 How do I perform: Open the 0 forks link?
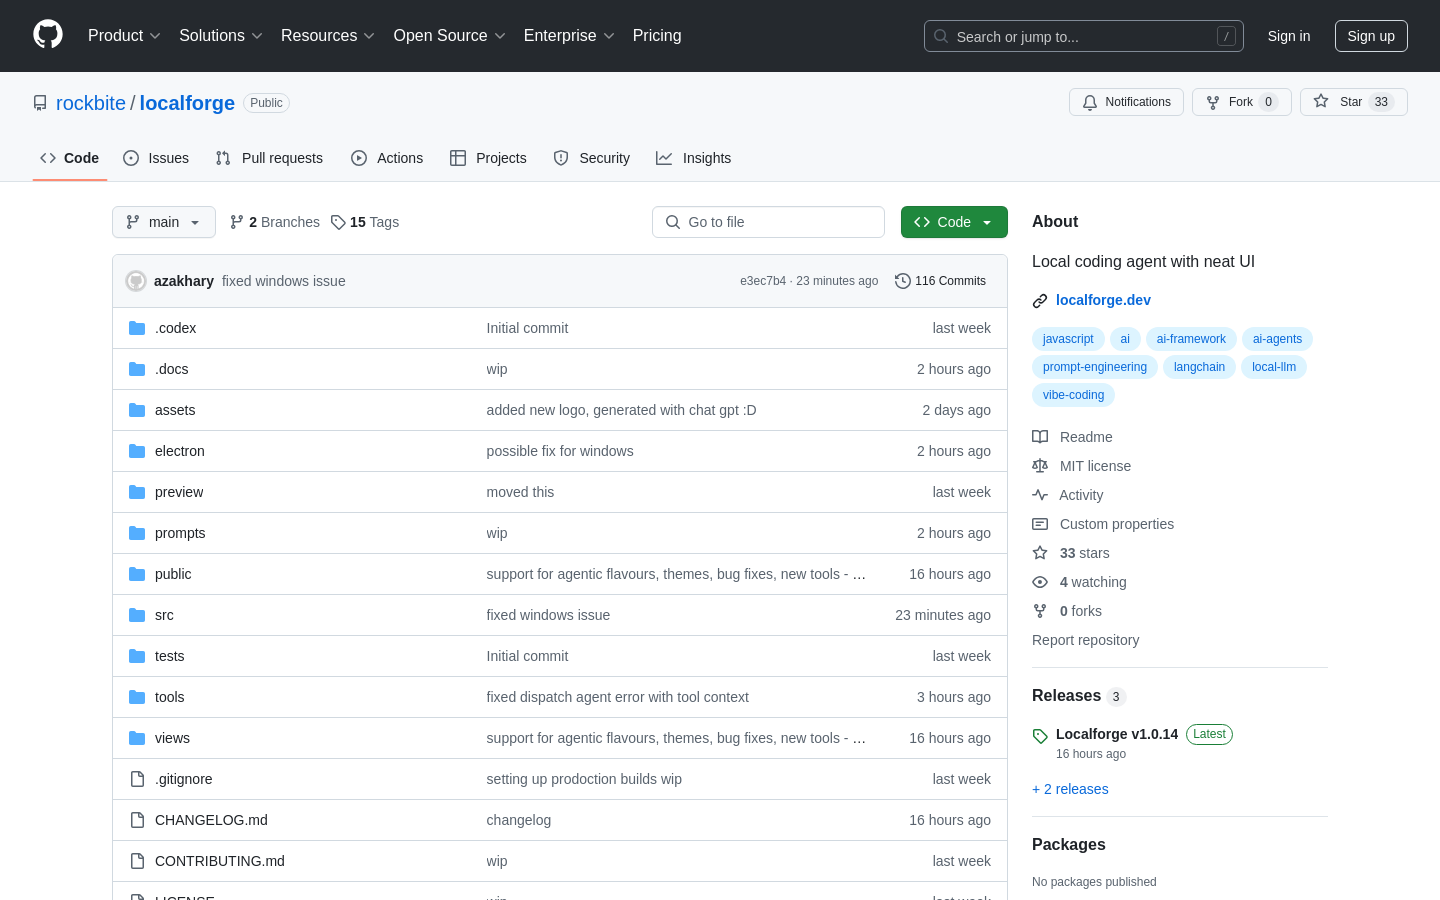coord(1080,611)
